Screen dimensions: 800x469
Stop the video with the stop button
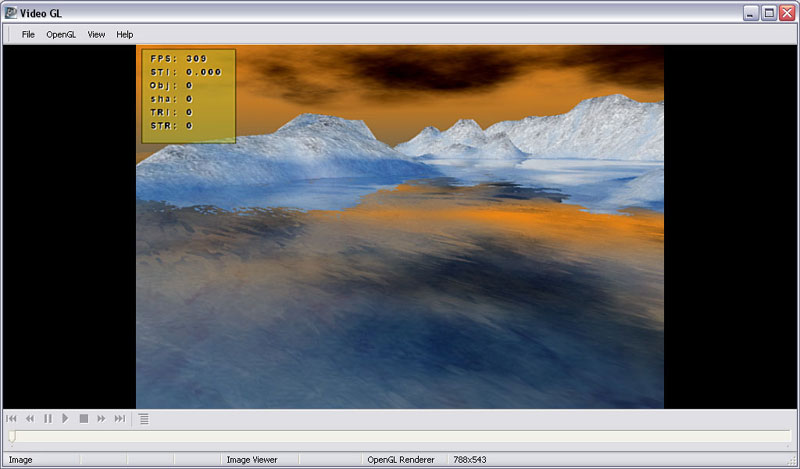coord(83,419)
